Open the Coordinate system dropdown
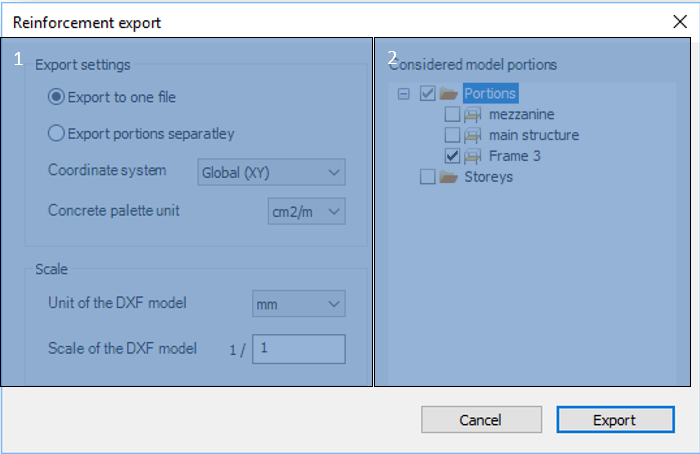 click(x=271, y=172)
